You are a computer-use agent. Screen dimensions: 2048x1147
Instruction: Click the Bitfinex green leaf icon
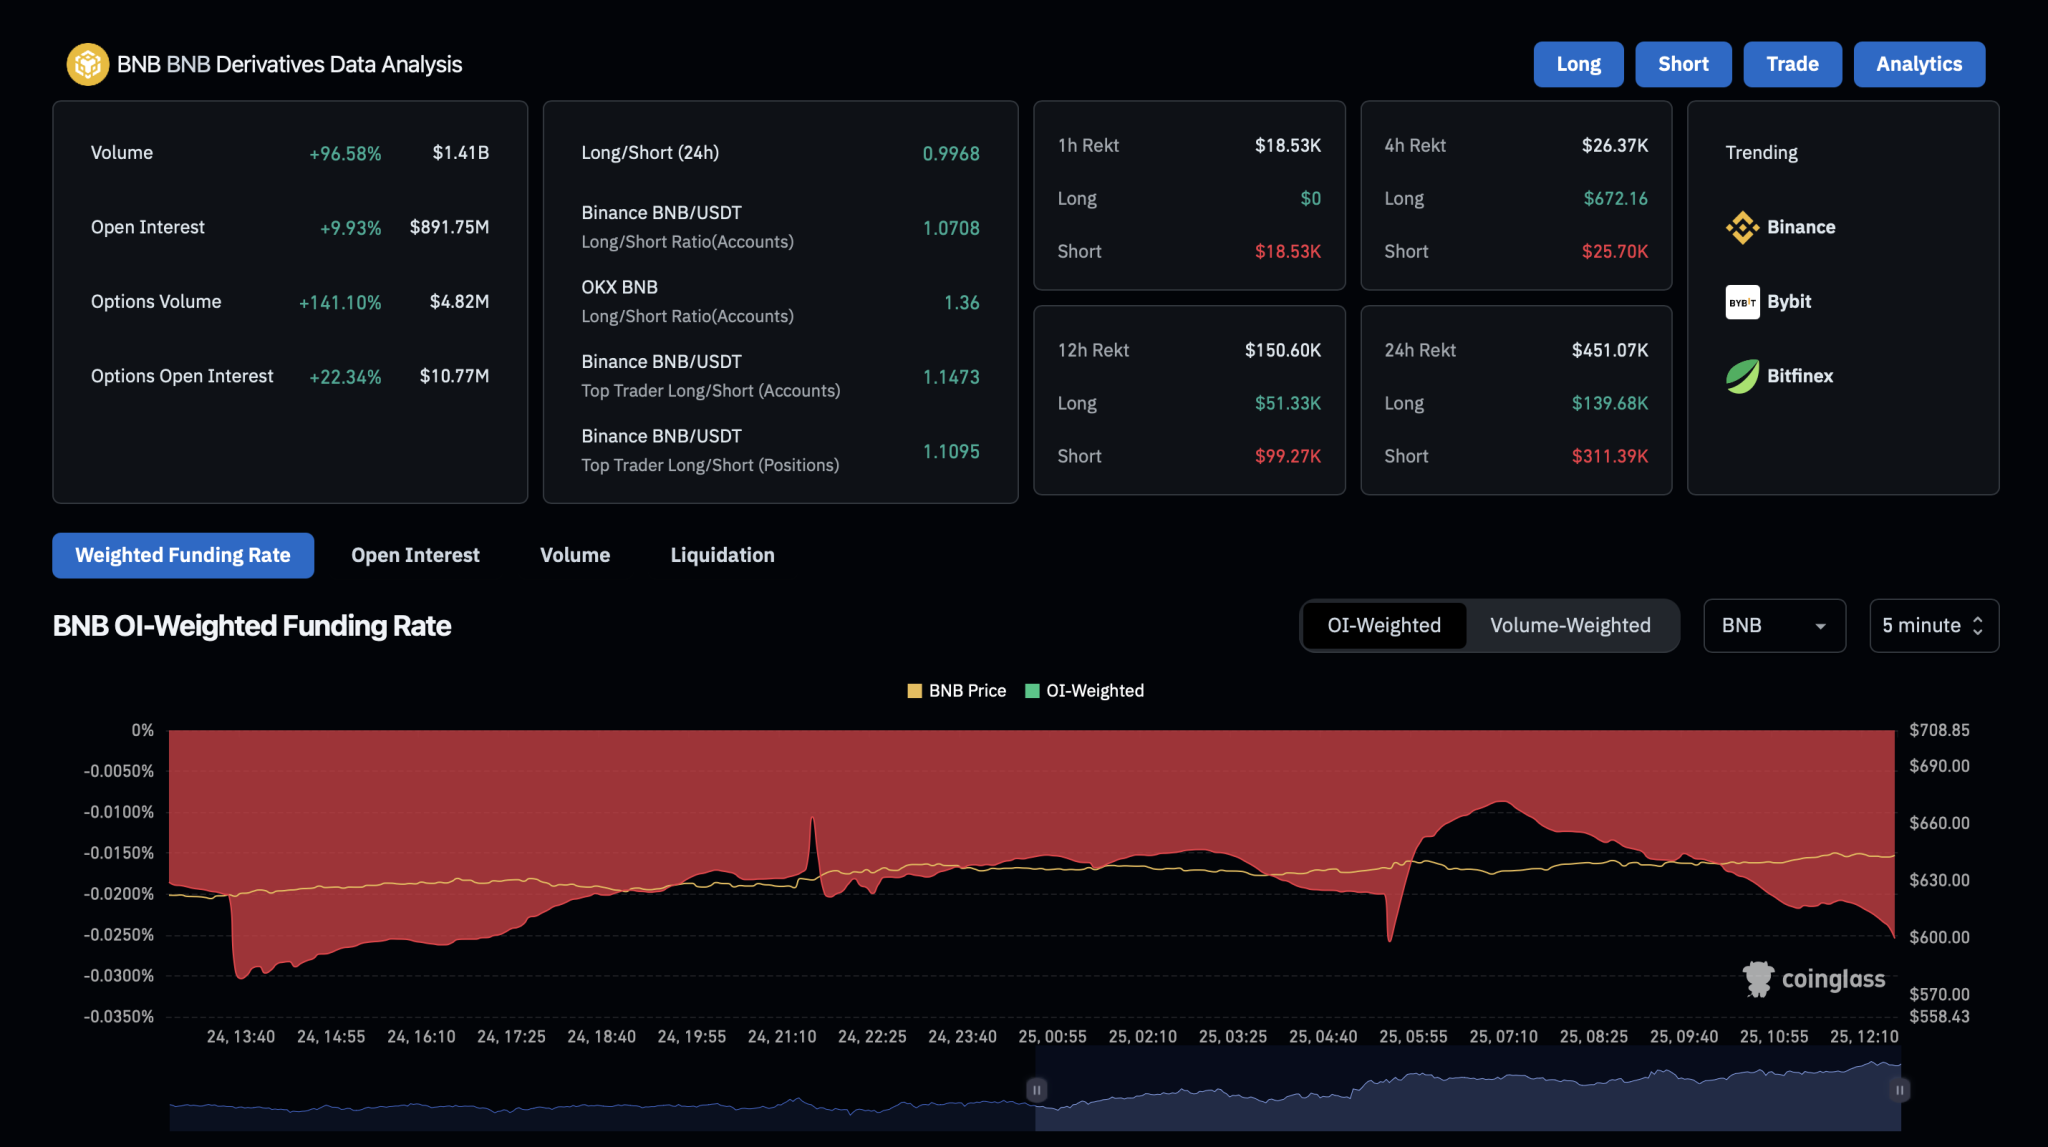click(1742, 376)
